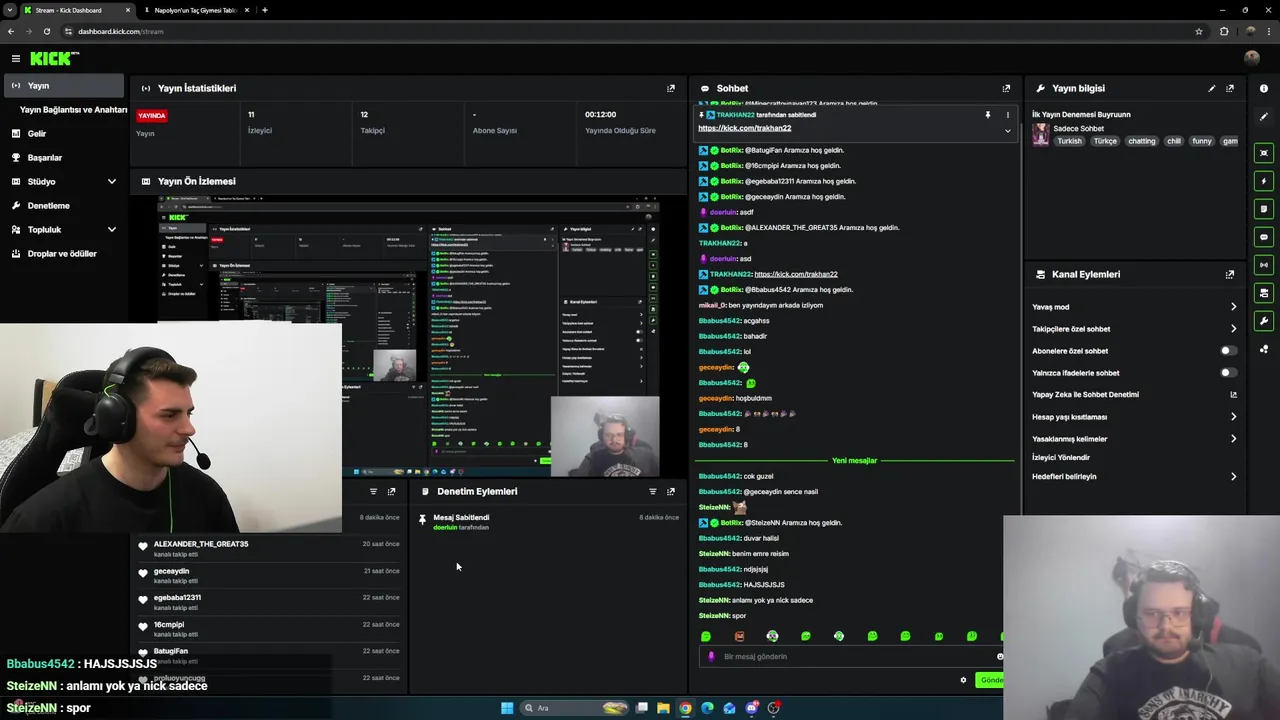1280x720 pixels.
Task: Open Hesap yaşı kısıtlaması settings
Action: point(1134,417)
